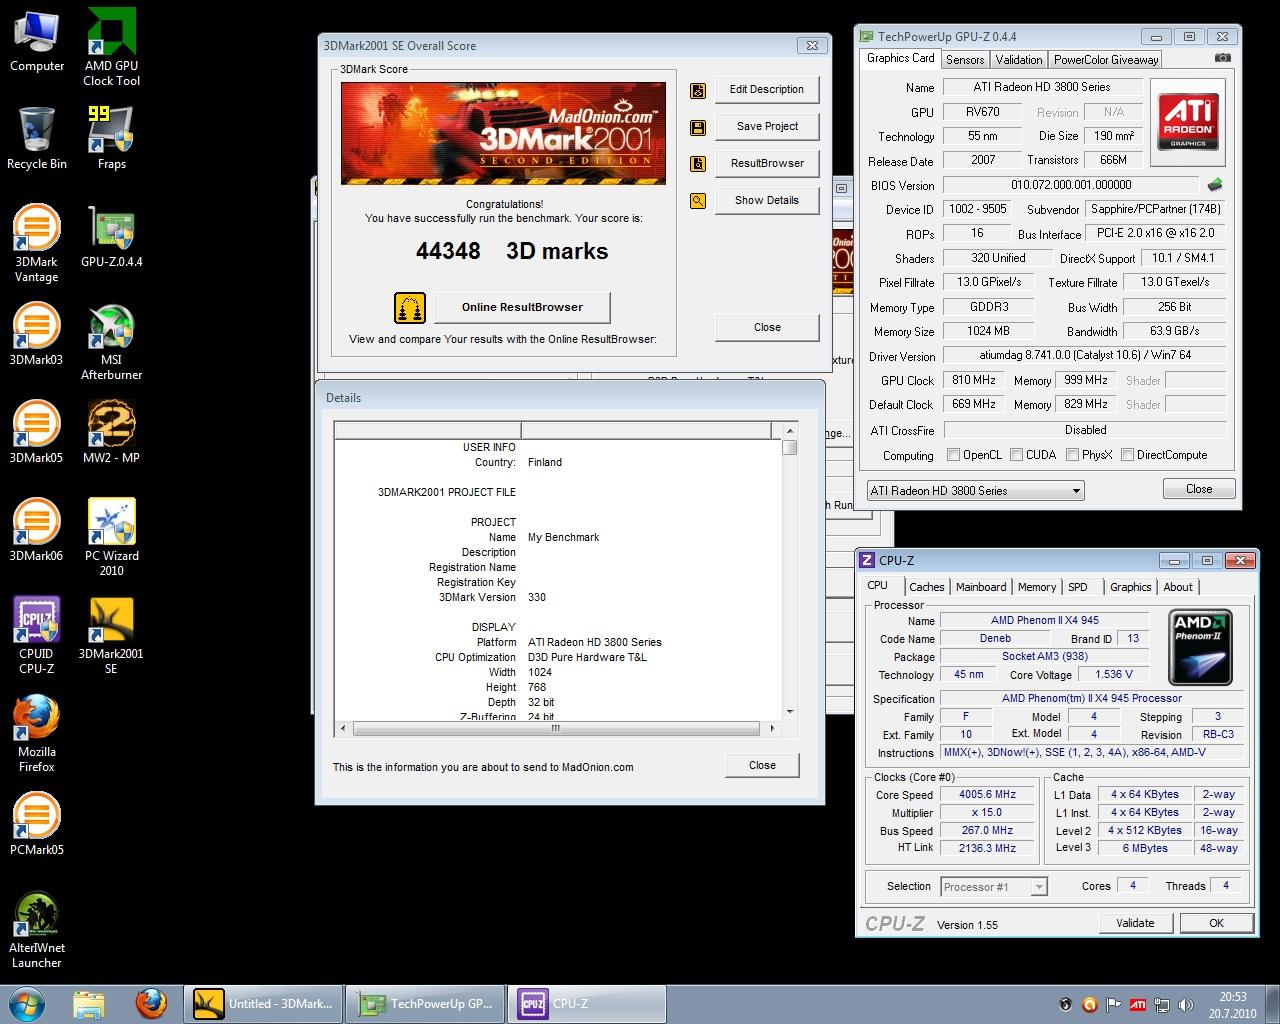The width and height of the screenshot is (1280, 1024).
Task: Toggle the PhysX checkbox
Action: tap(1072, 455)
